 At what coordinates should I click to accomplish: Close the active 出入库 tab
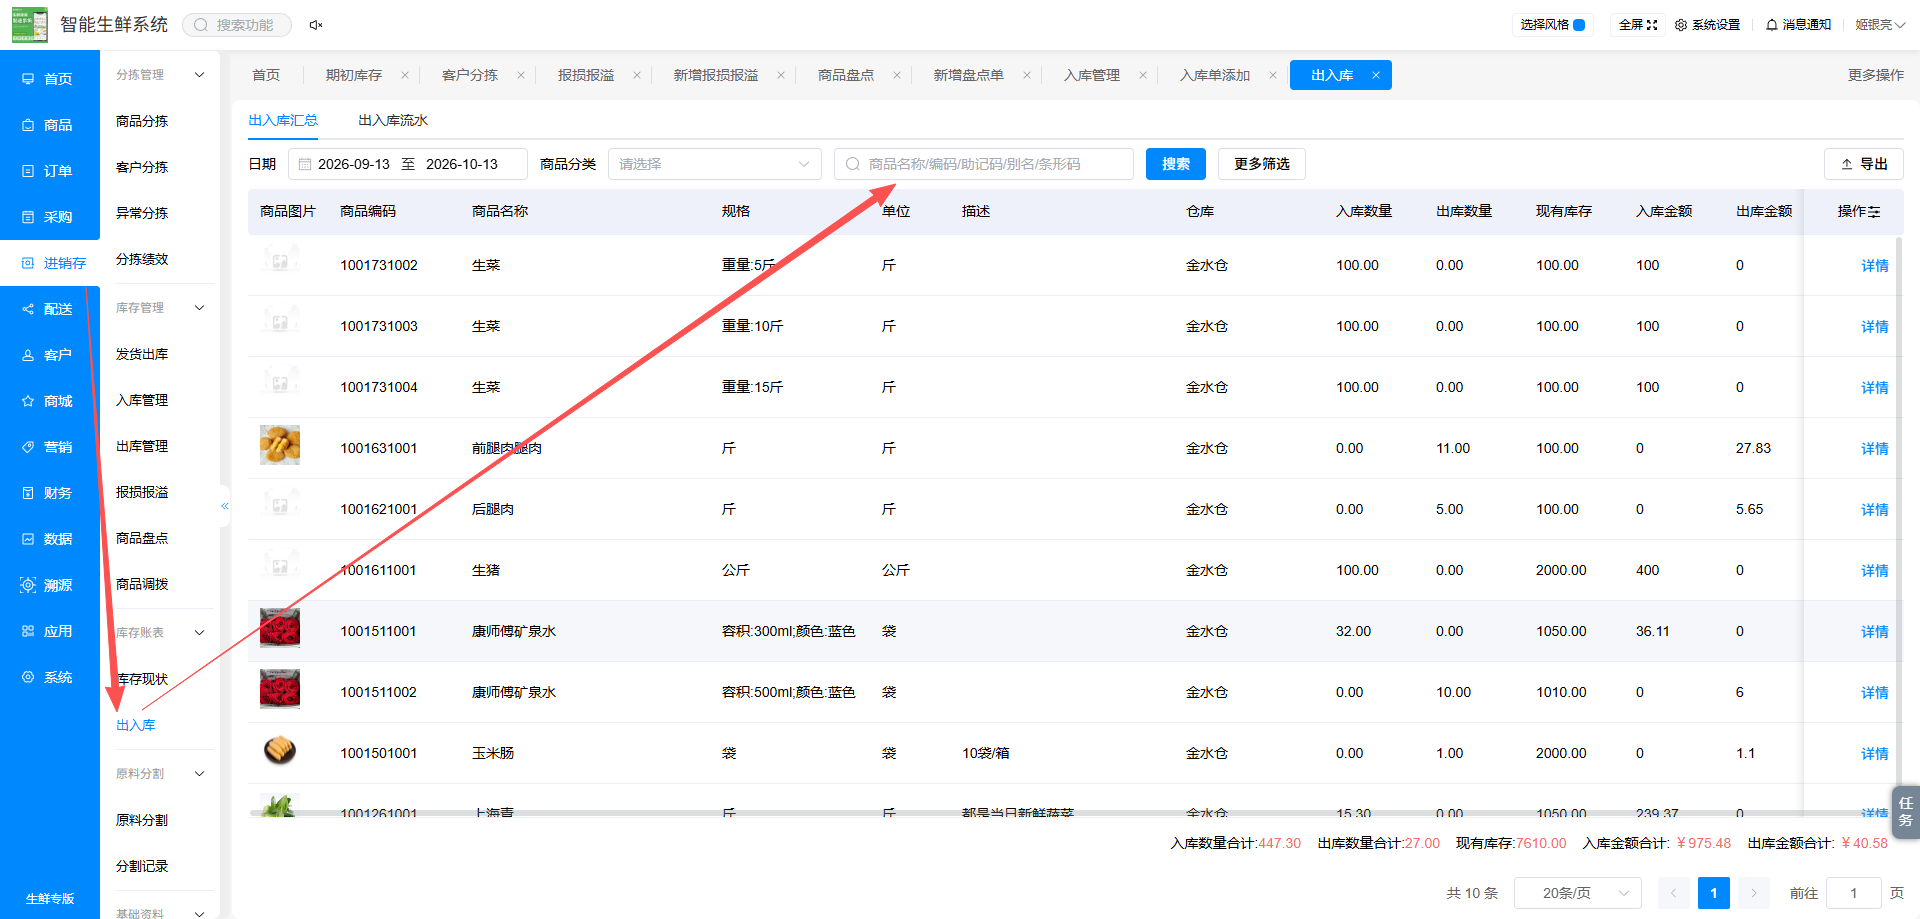(x=1376, y=75)
